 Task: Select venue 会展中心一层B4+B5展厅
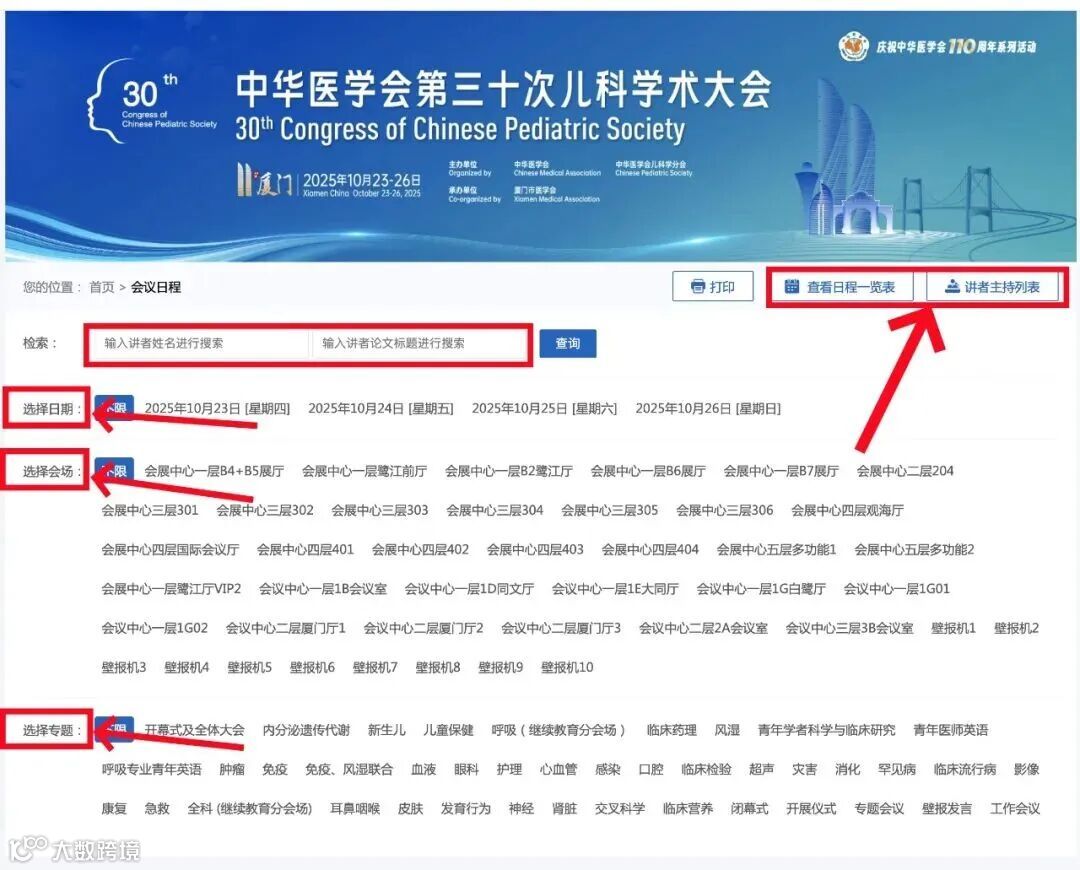pos(214,471)
